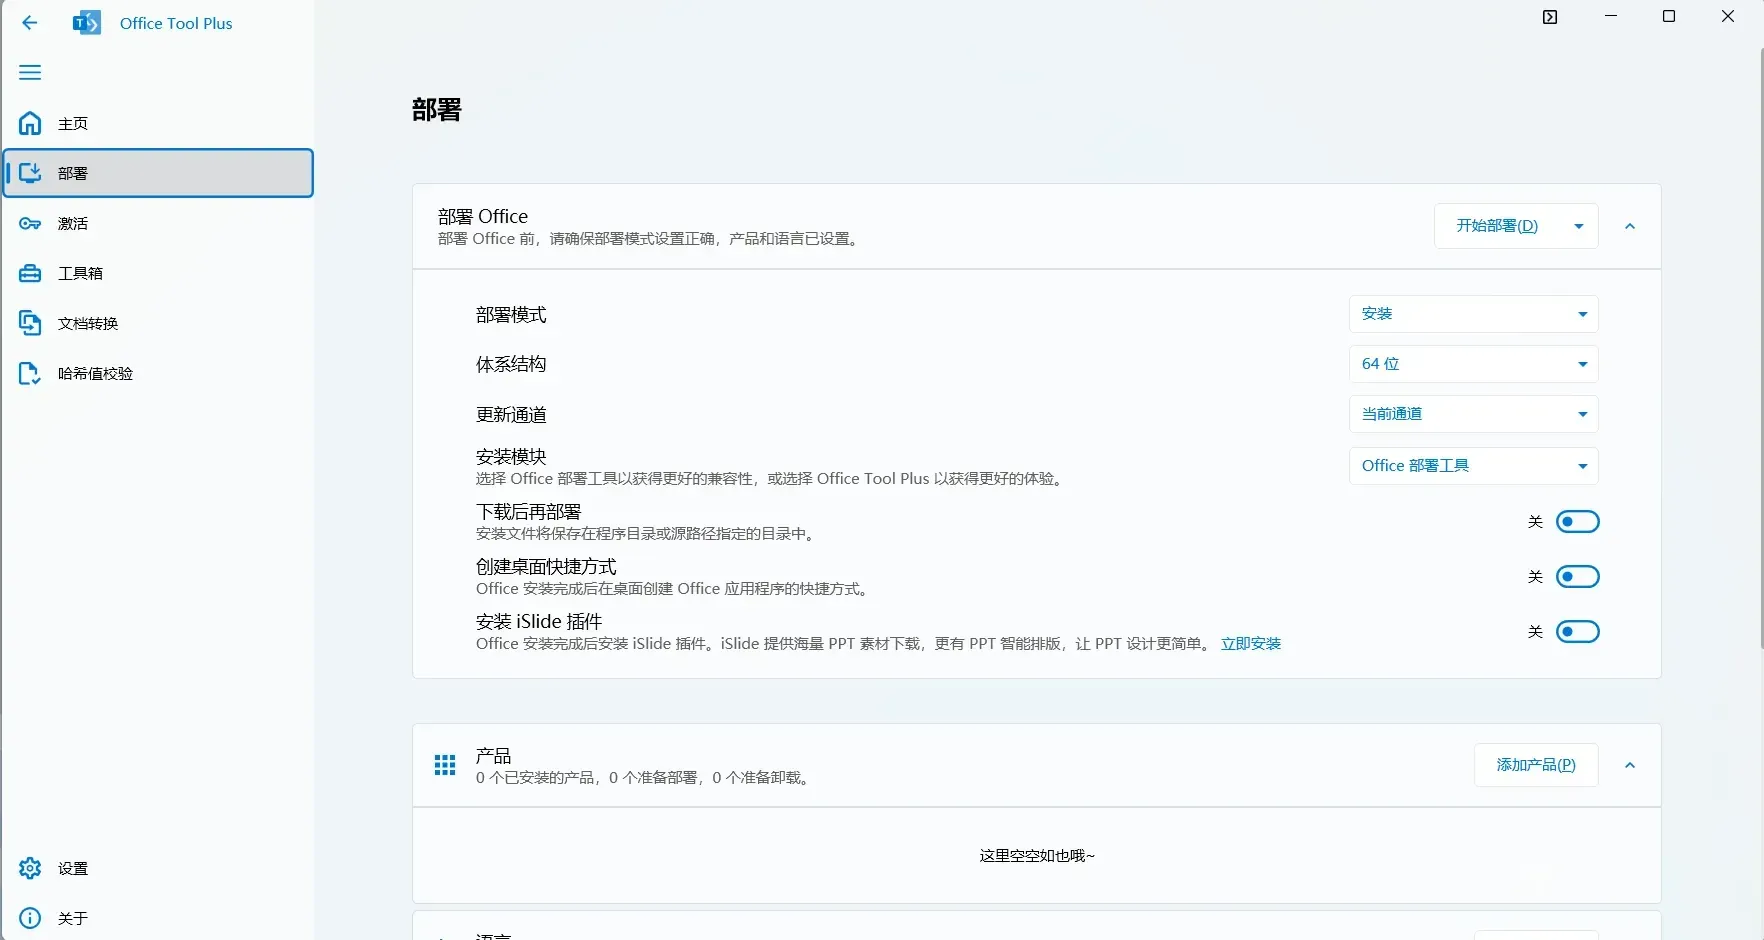Open the command panel icon in title bar
This screenshot has height=940, width=1764.
[x=1550, y=17]
